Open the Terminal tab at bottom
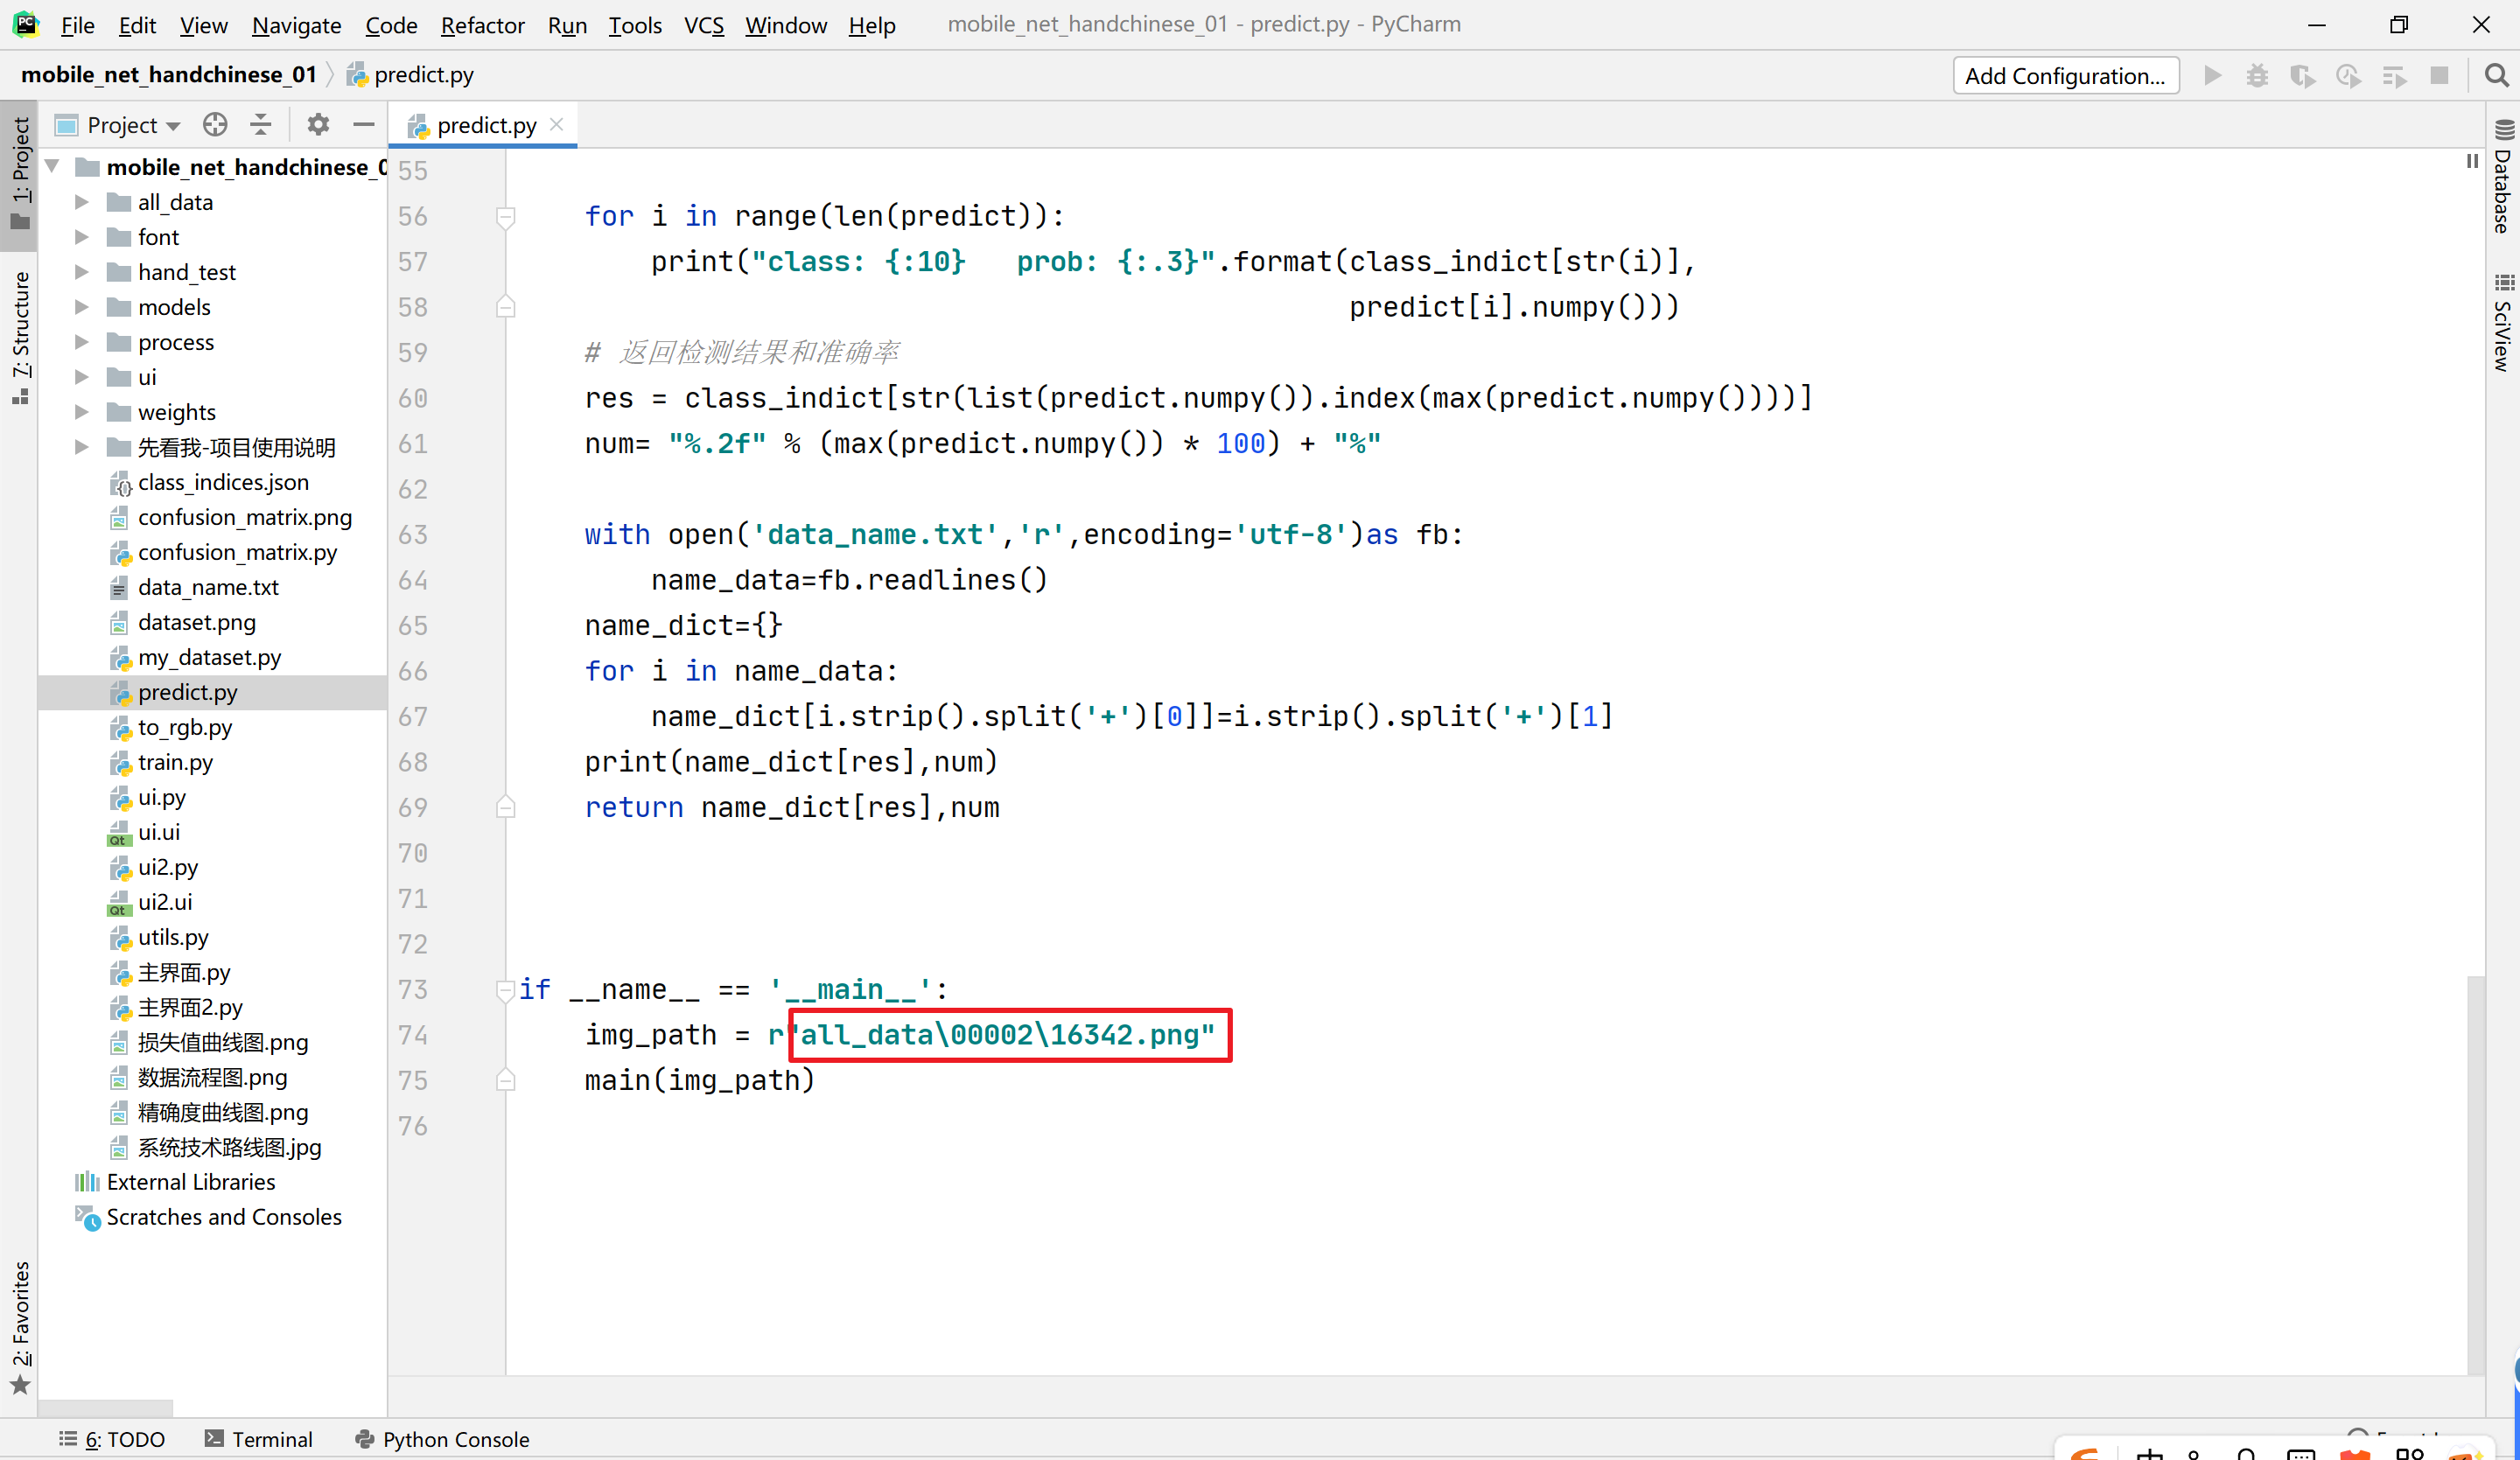The width and height of the screenshot is (2520, 1460). (259, 1439)
